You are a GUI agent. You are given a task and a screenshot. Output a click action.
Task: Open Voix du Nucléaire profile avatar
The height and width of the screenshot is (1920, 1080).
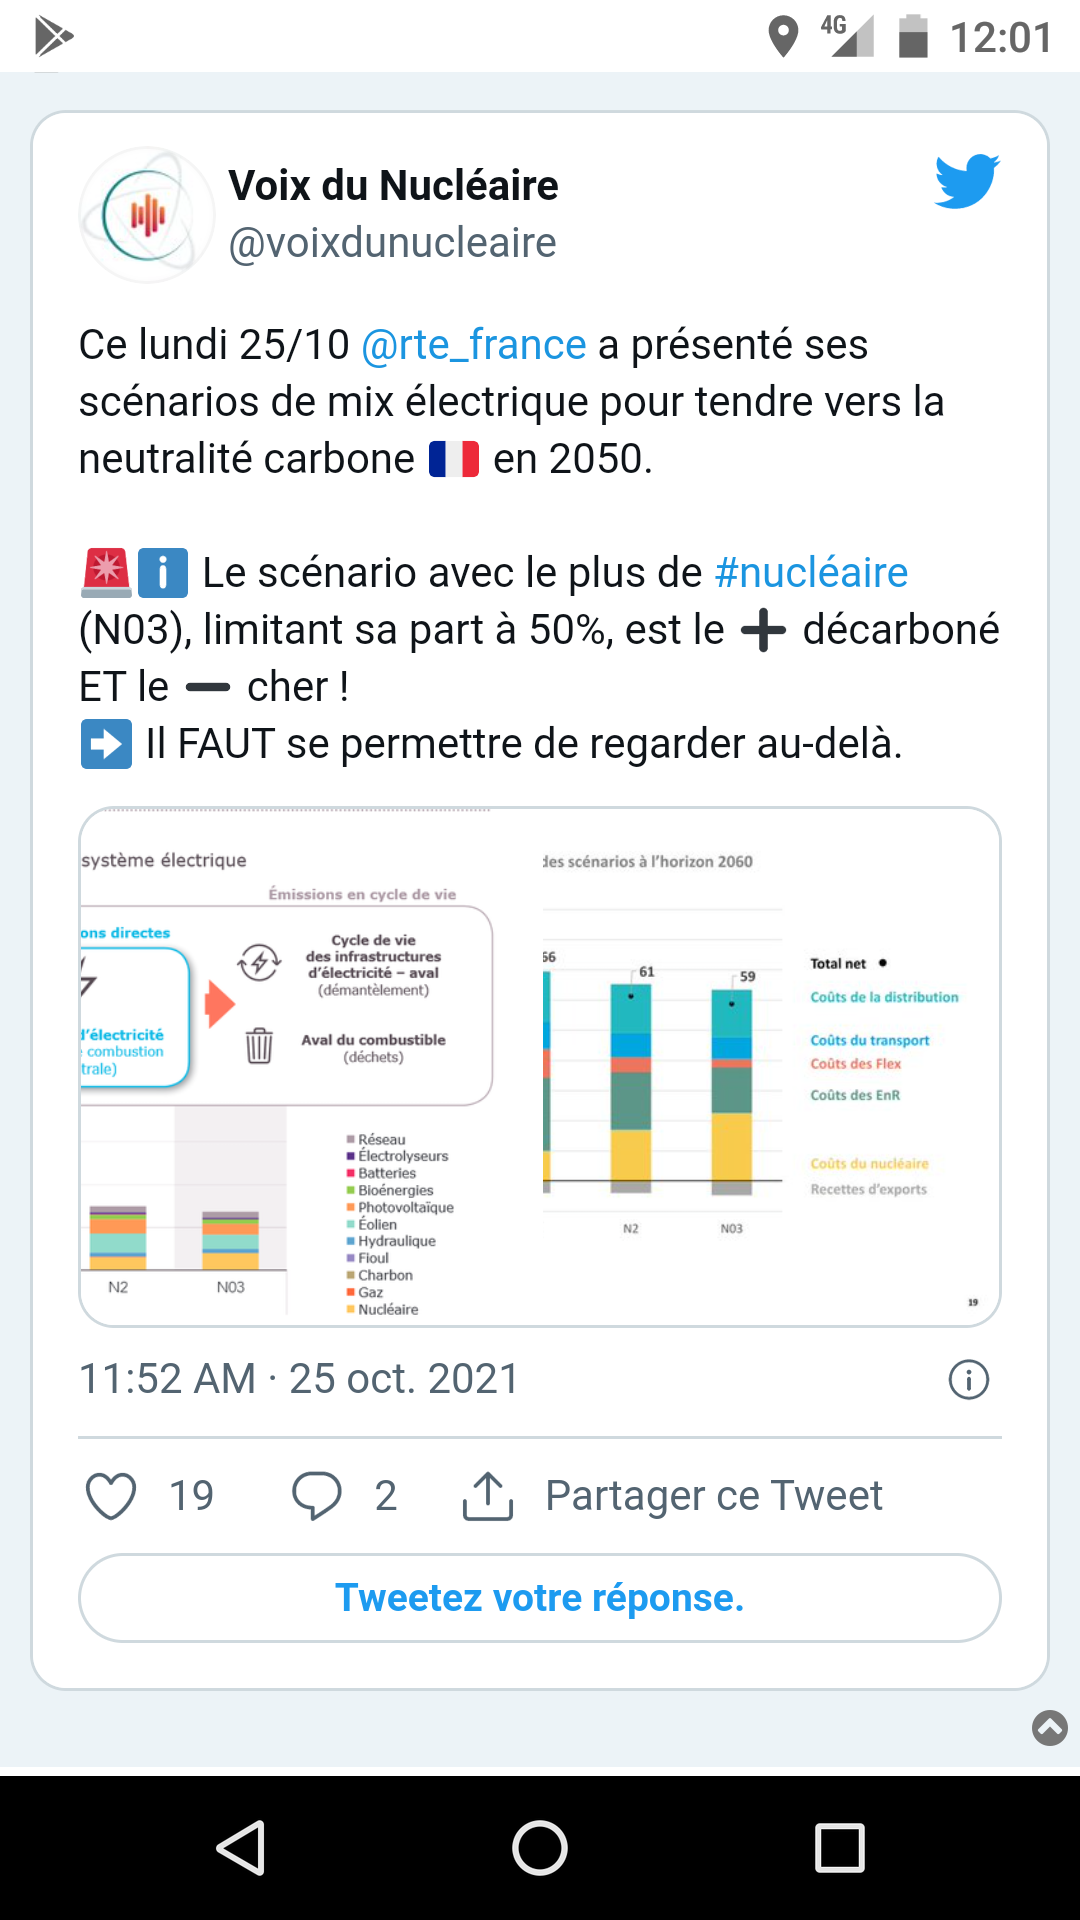click(147, 215)
